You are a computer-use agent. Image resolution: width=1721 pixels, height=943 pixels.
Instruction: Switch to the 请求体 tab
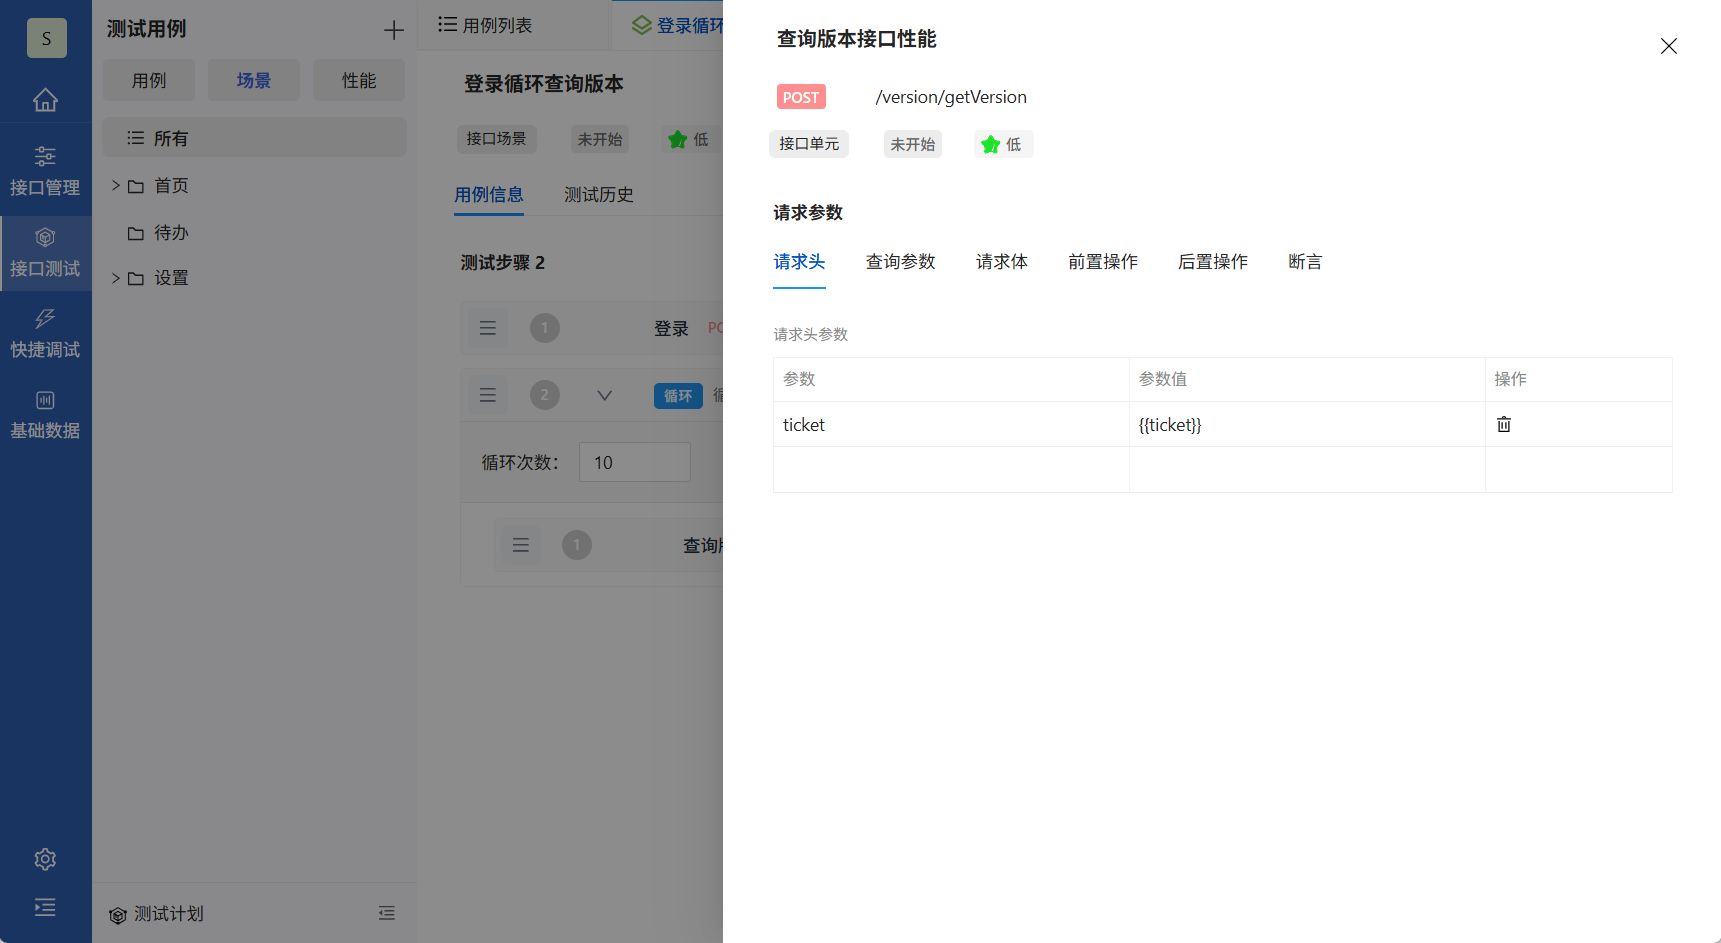(1001, 261)
